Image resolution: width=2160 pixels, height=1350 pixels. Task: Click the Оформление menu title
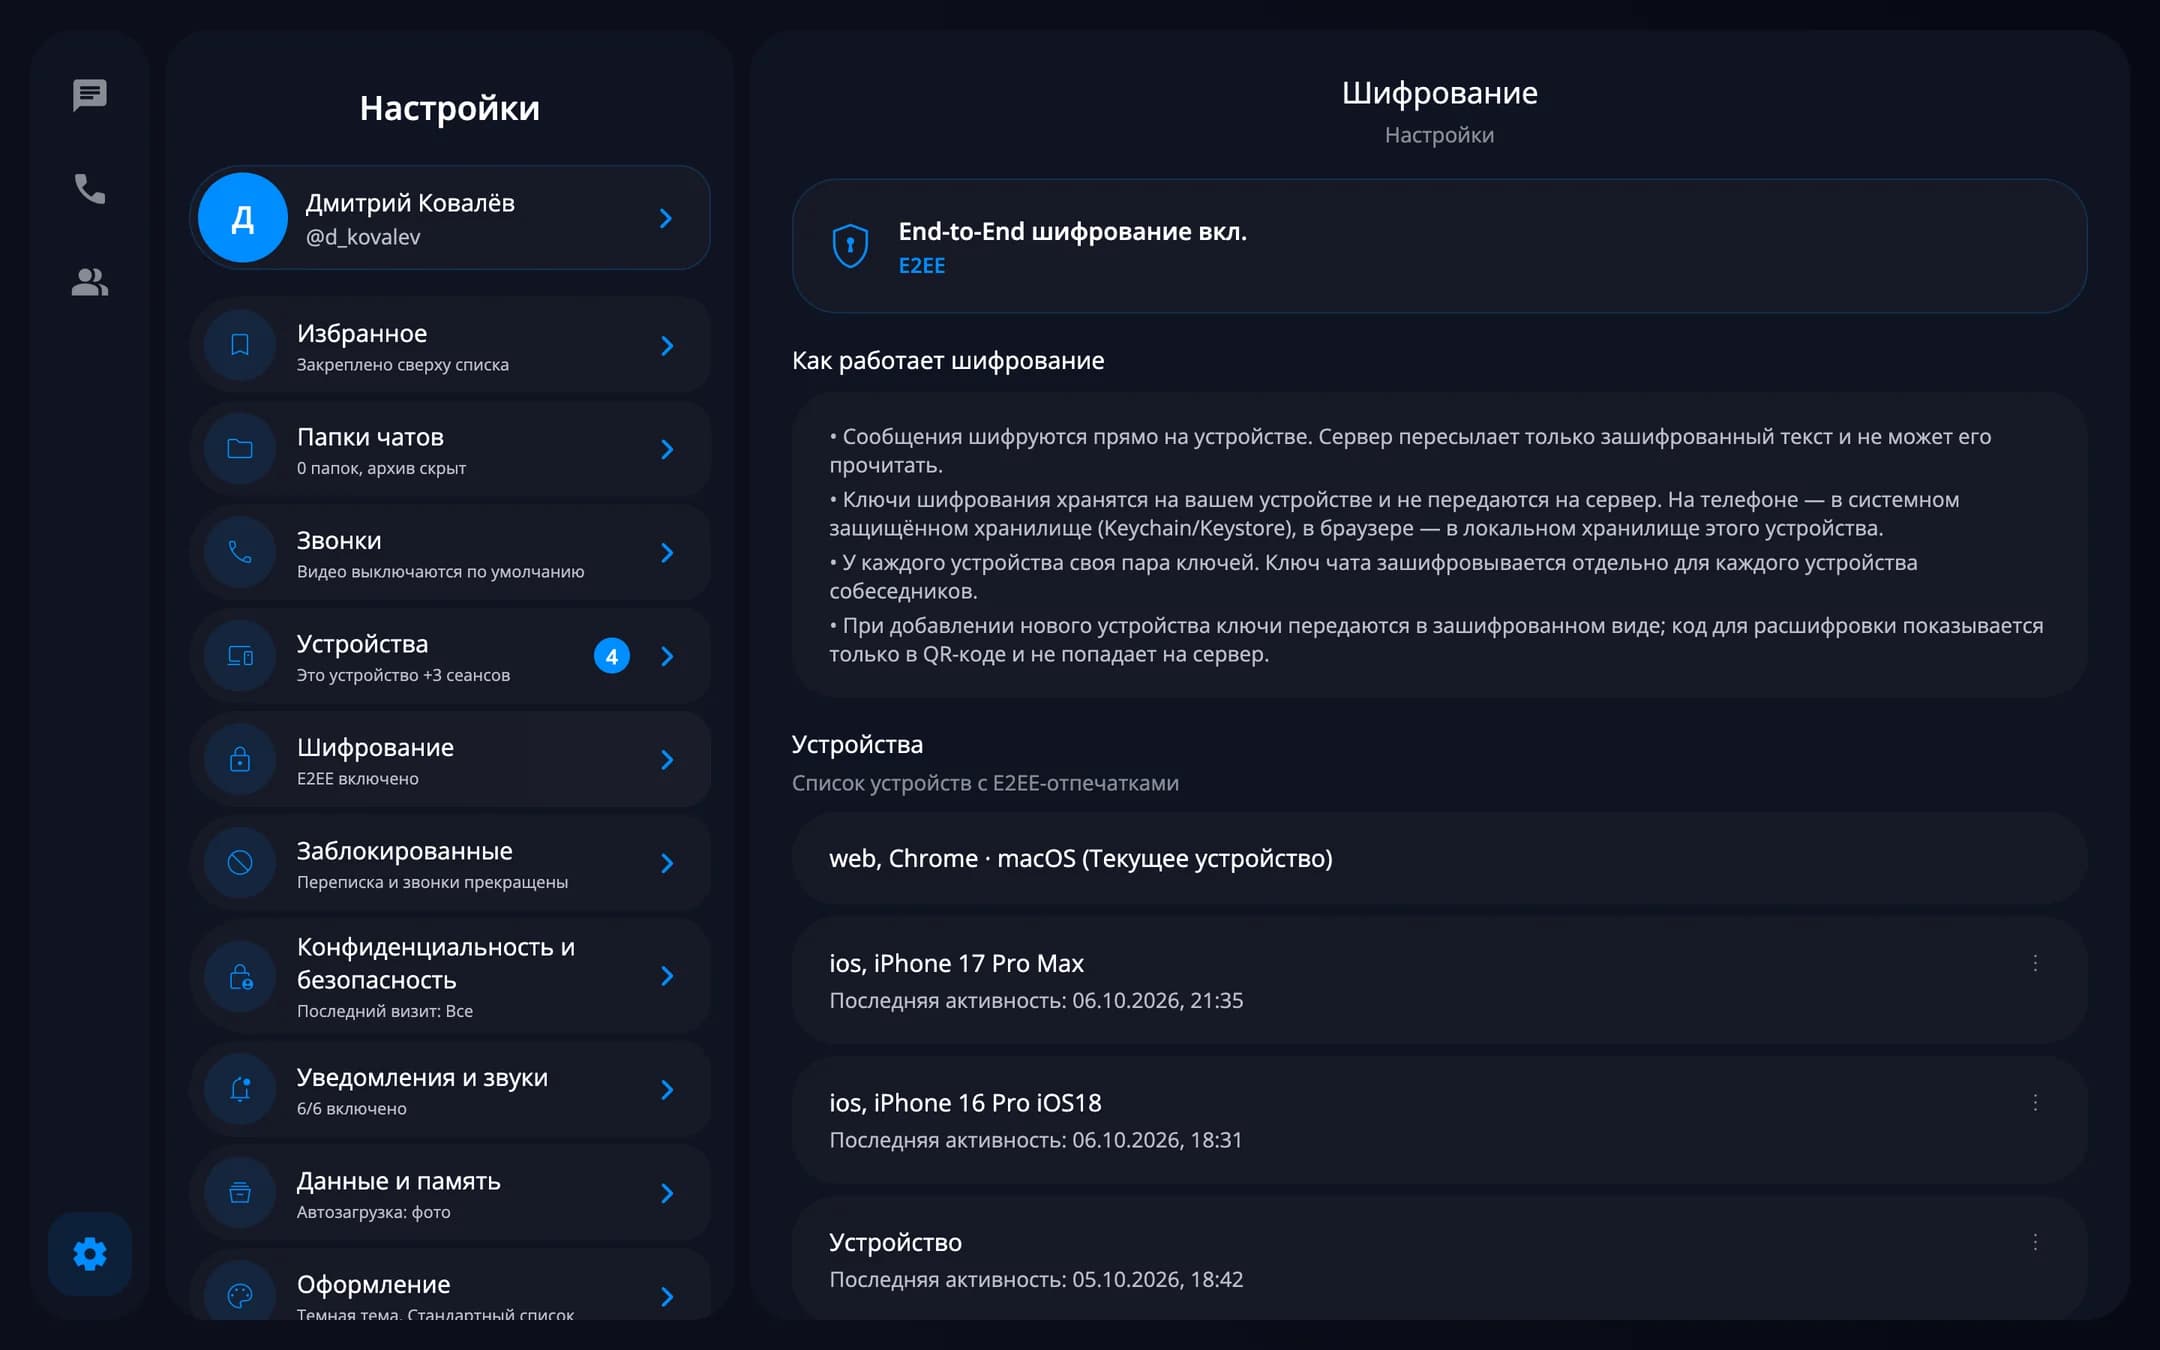[x=373, y=1284]
